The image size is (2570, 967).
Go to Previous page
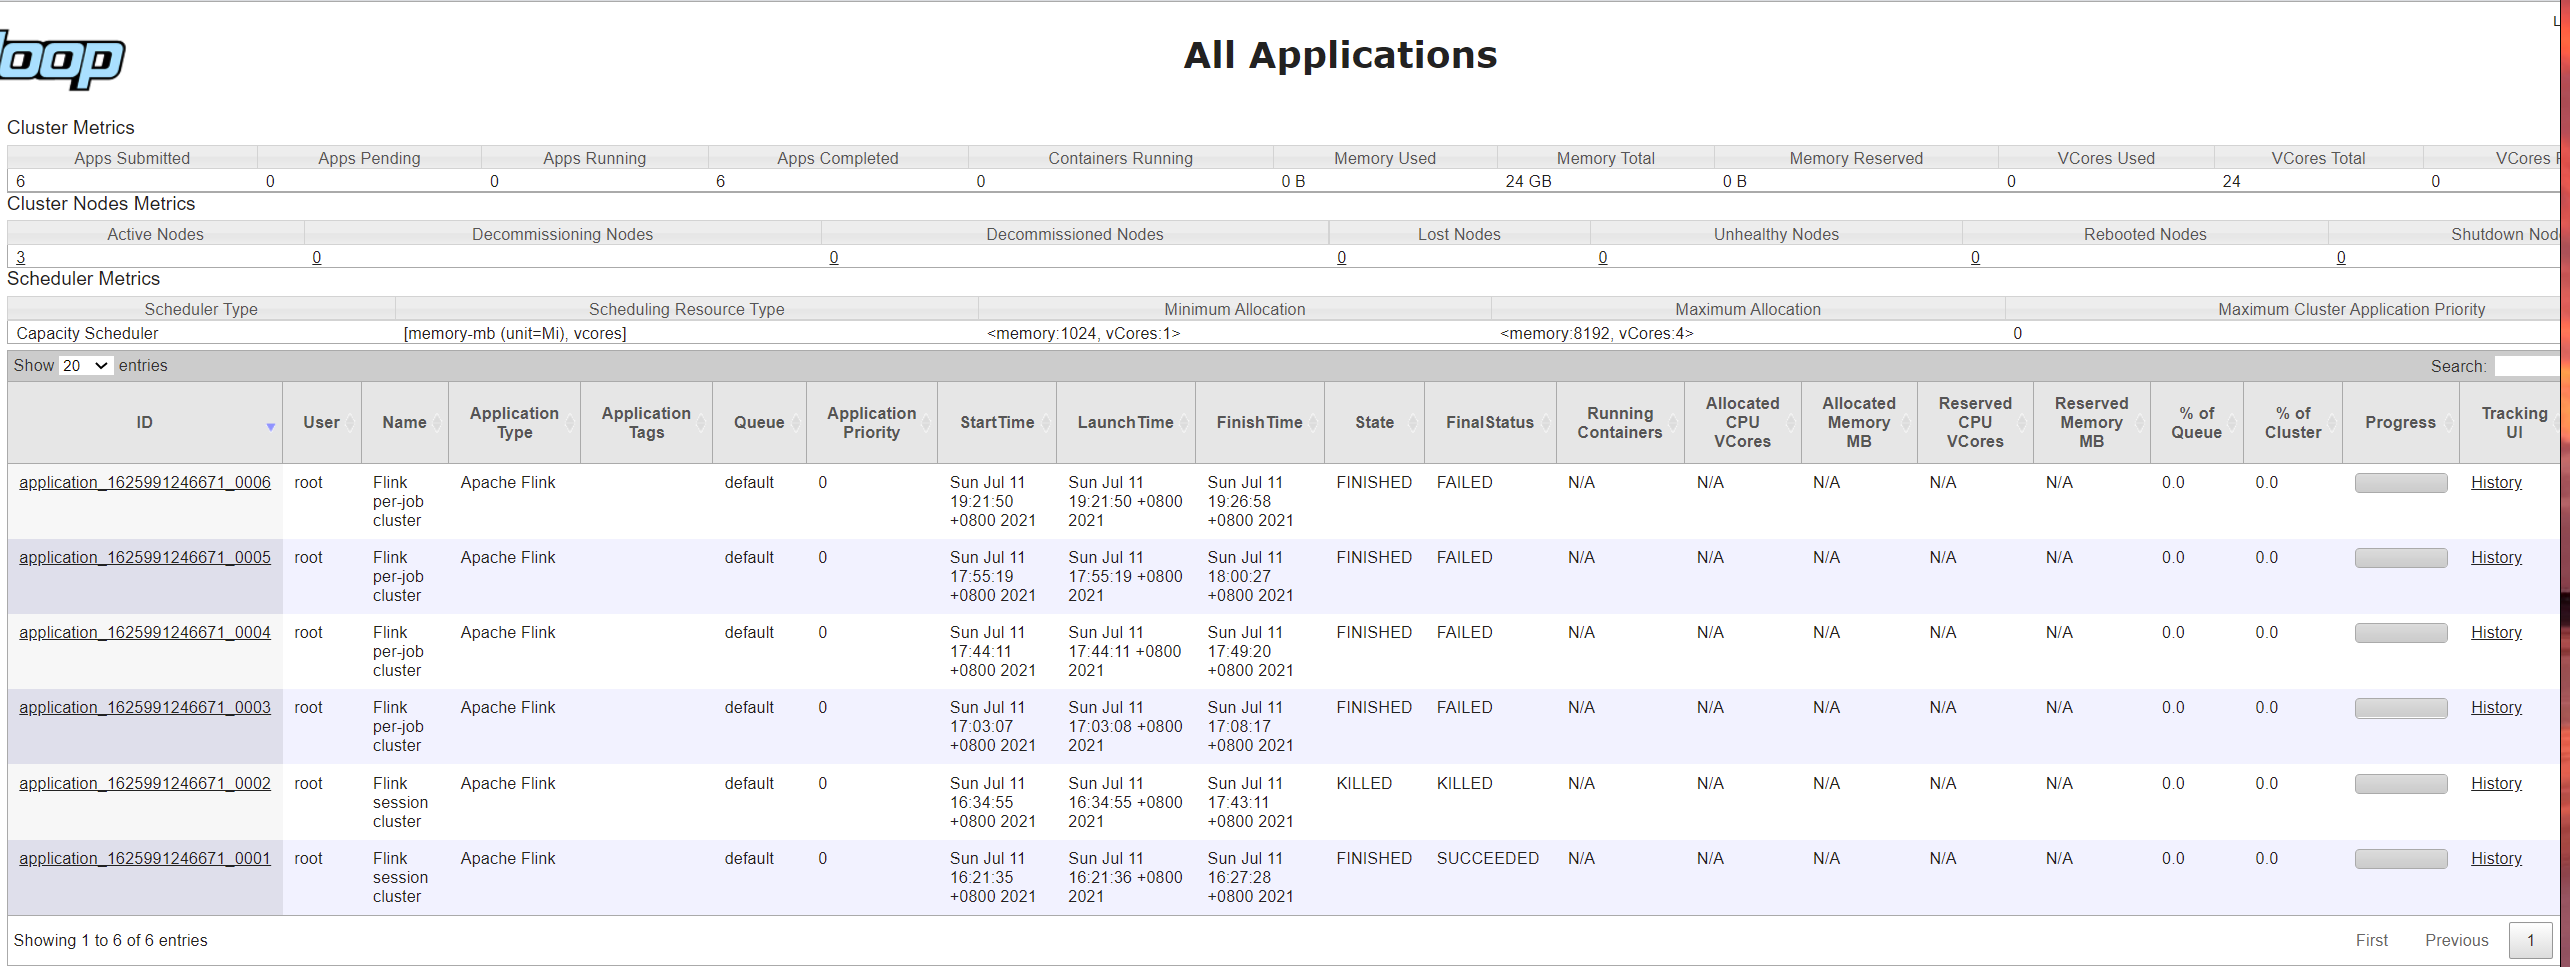(x=2456, y=941)
